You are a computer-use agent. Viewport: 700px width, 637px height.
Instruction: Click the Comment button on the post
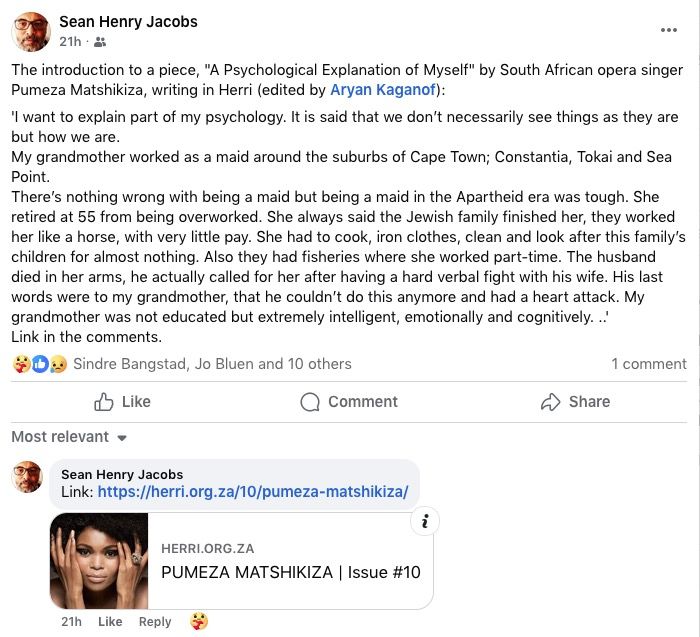tap(349, 402)
